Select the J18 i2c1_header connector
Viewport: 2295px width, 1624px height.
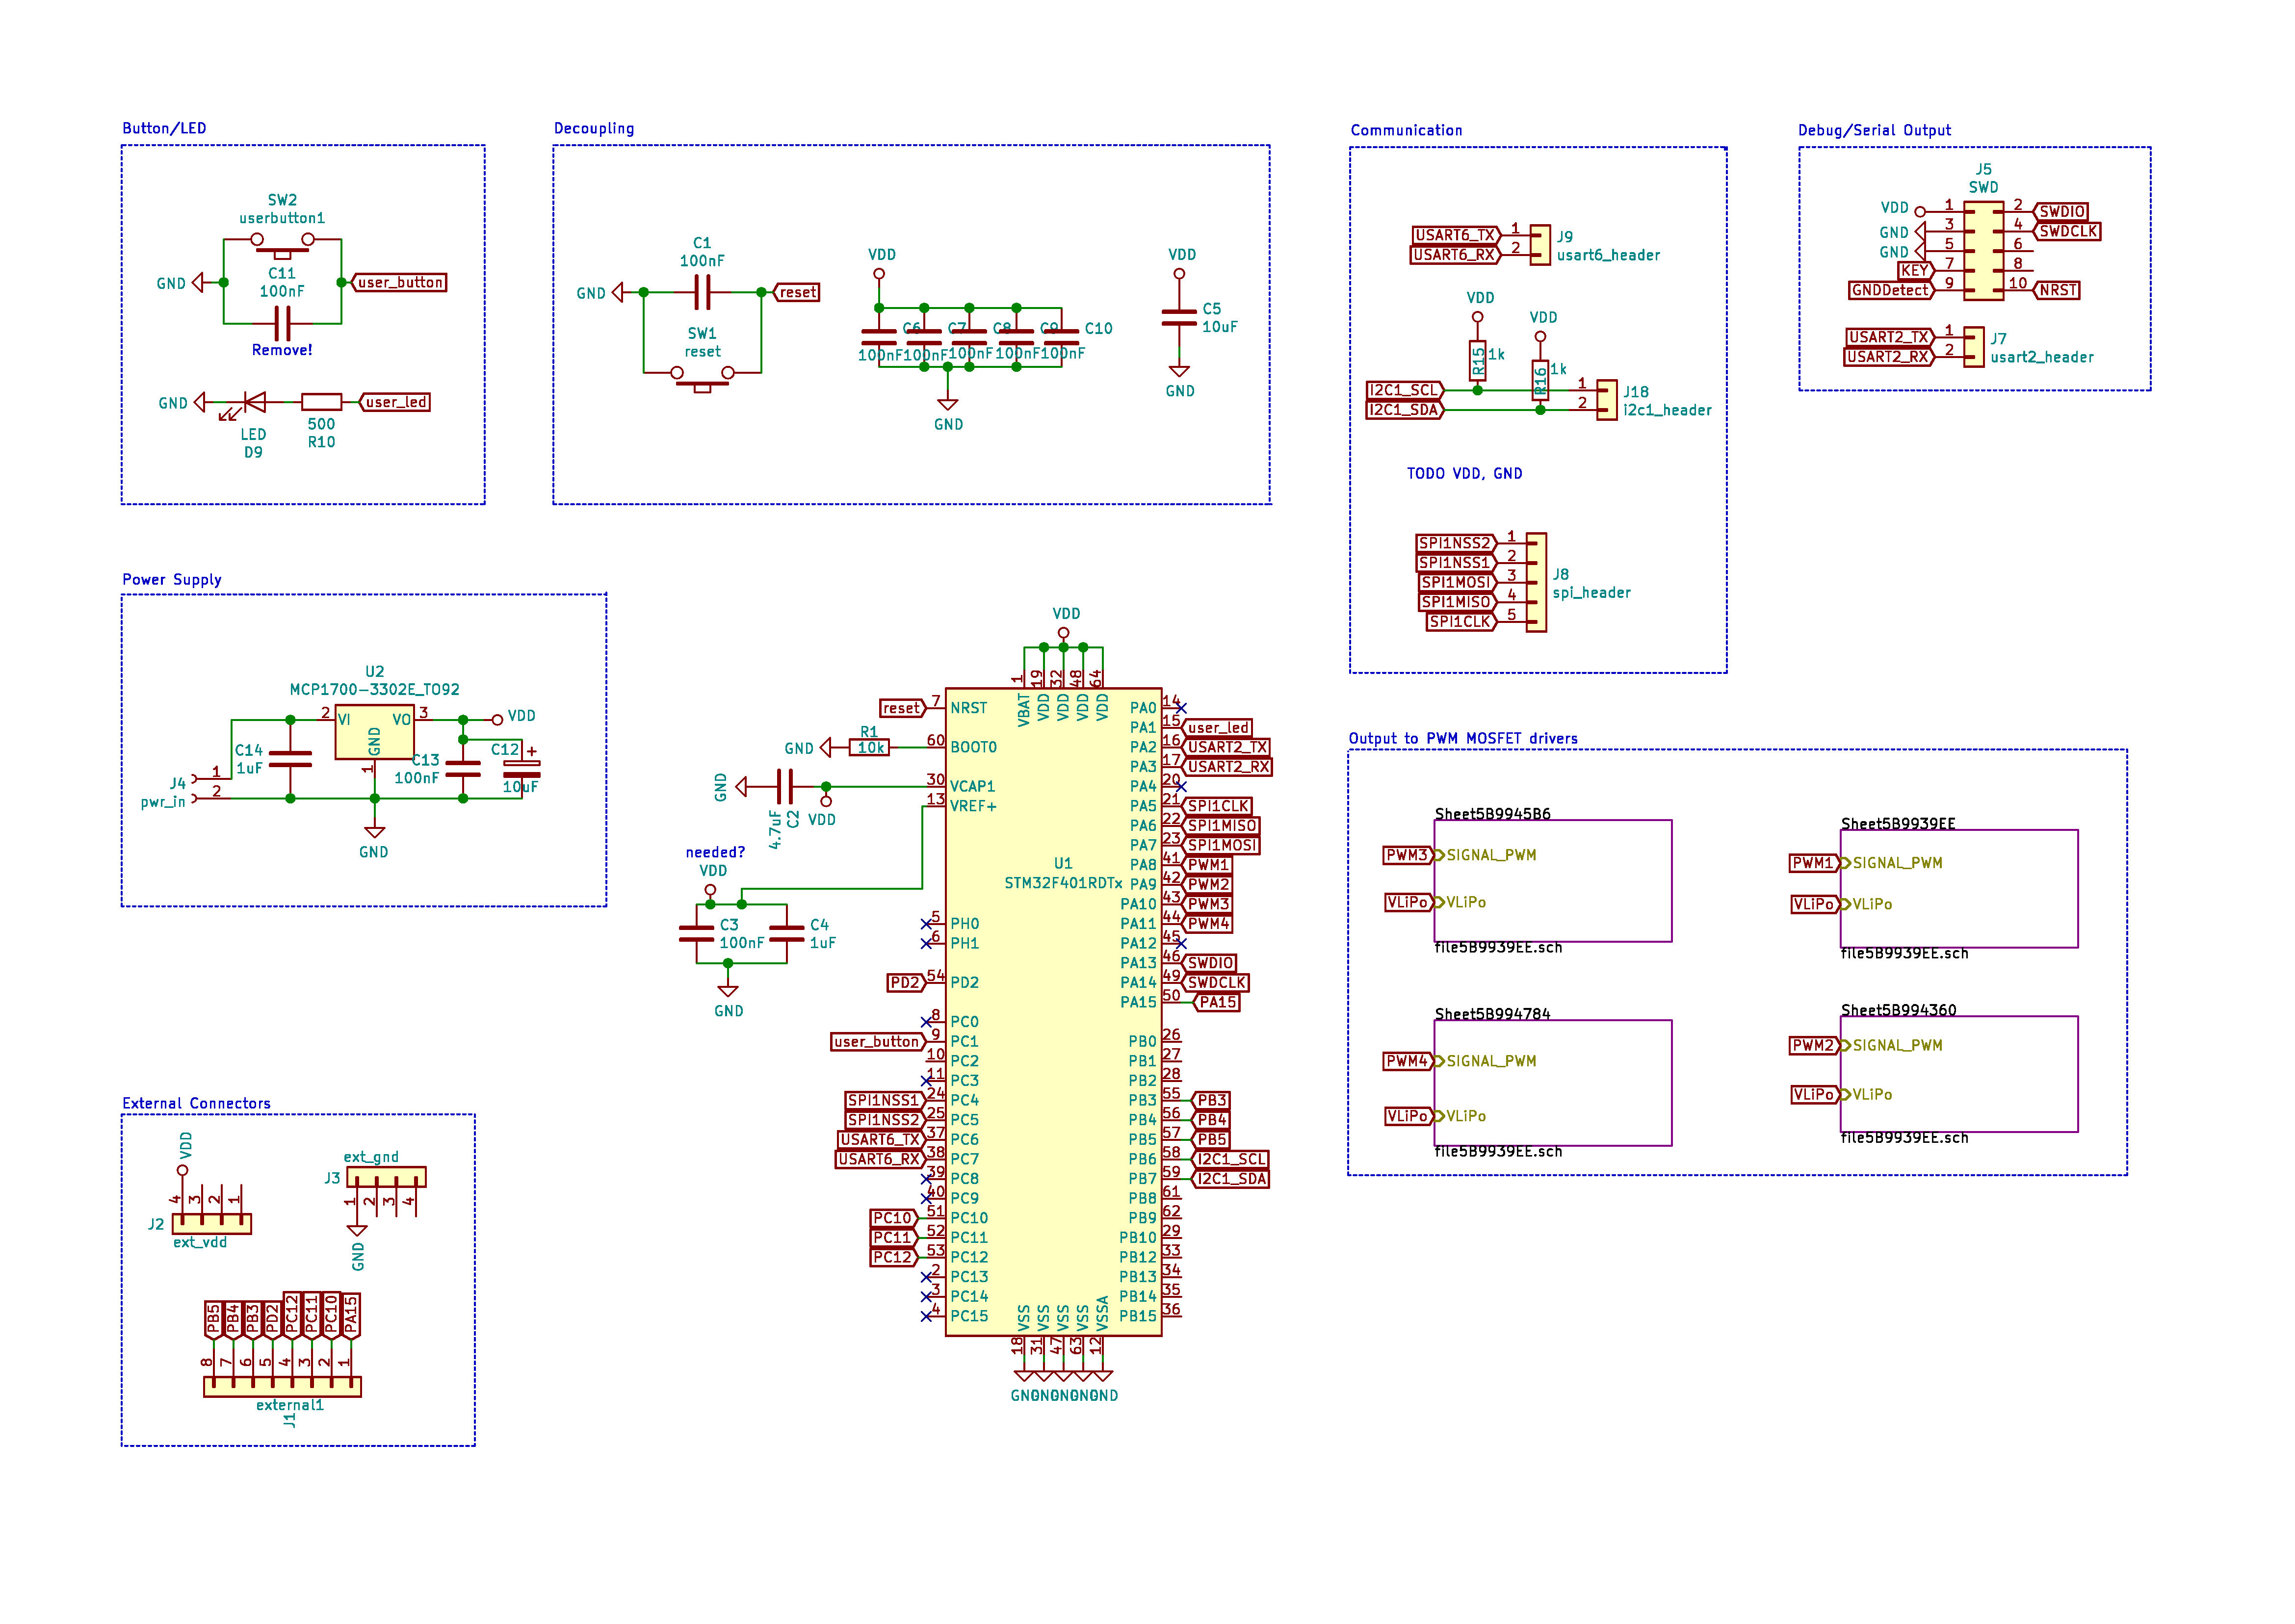pyautogui.click(x=1606, y=400)
